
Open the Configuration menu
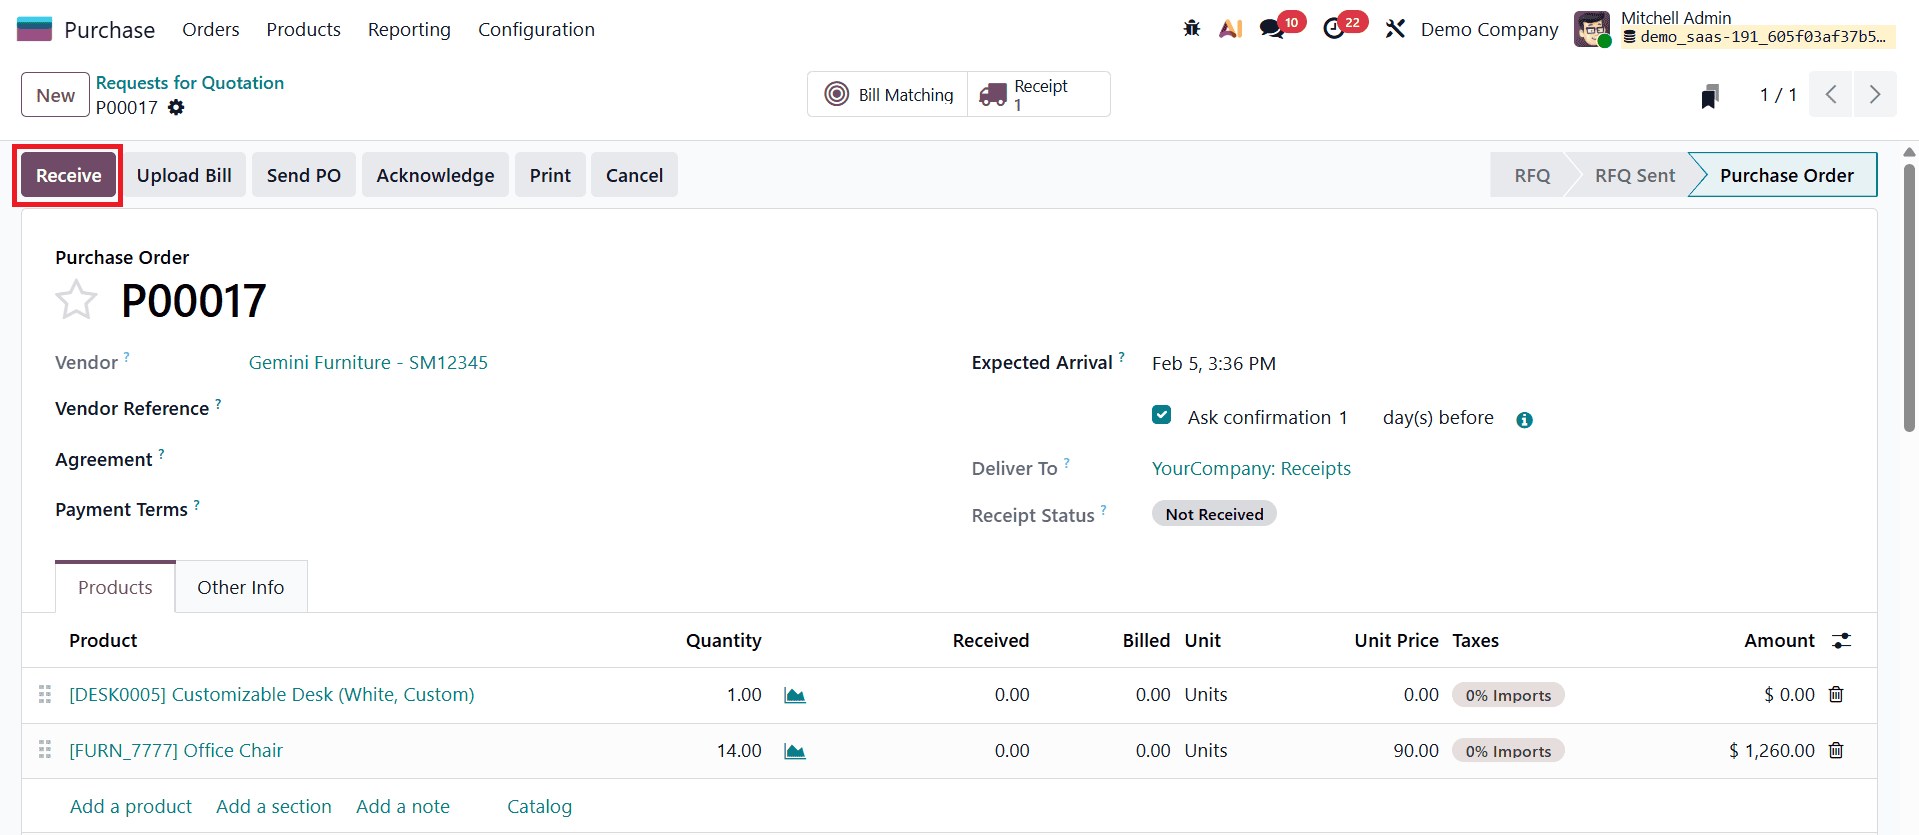536,29
